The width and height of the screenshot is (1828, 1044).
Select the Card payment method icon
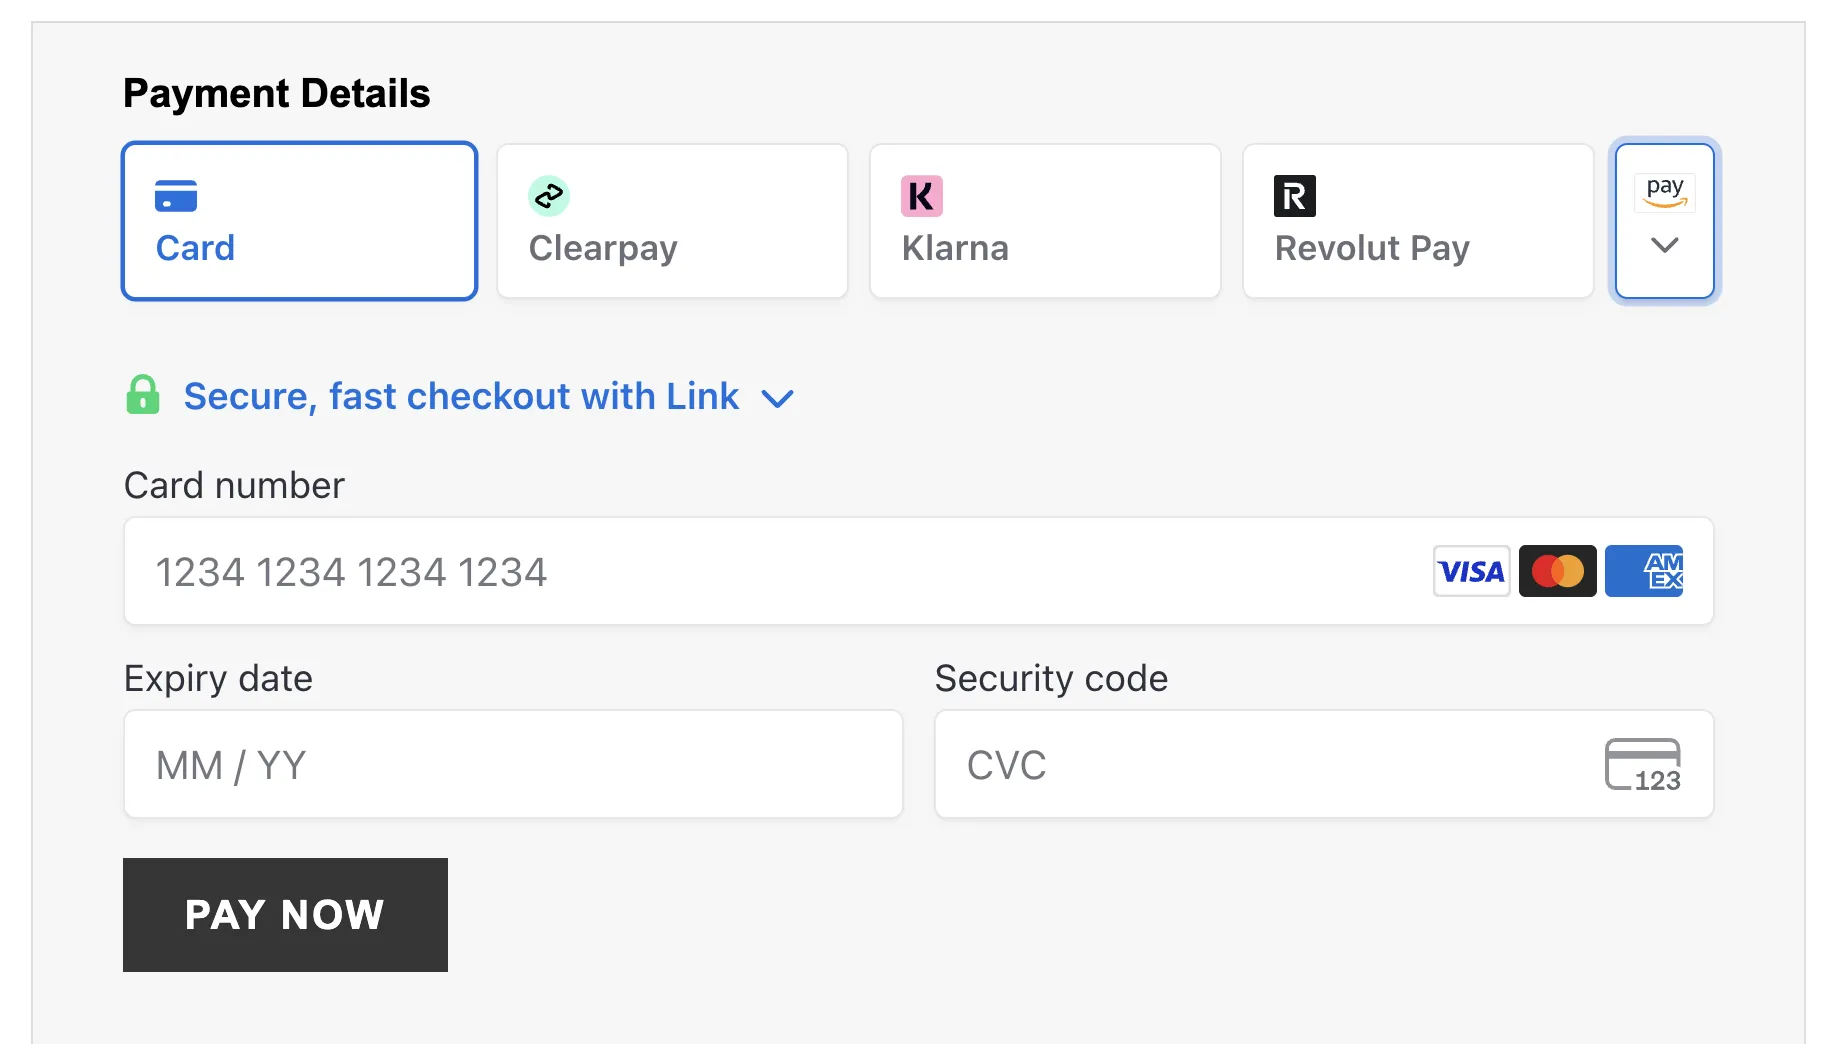tap(175, 197)
